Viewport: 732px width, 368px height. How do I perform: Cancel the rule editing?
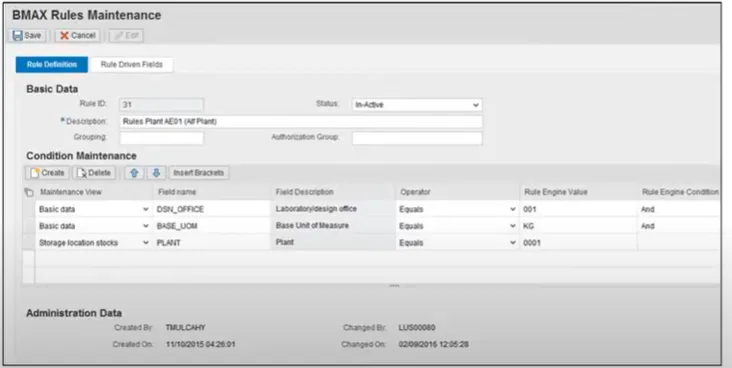77,35
